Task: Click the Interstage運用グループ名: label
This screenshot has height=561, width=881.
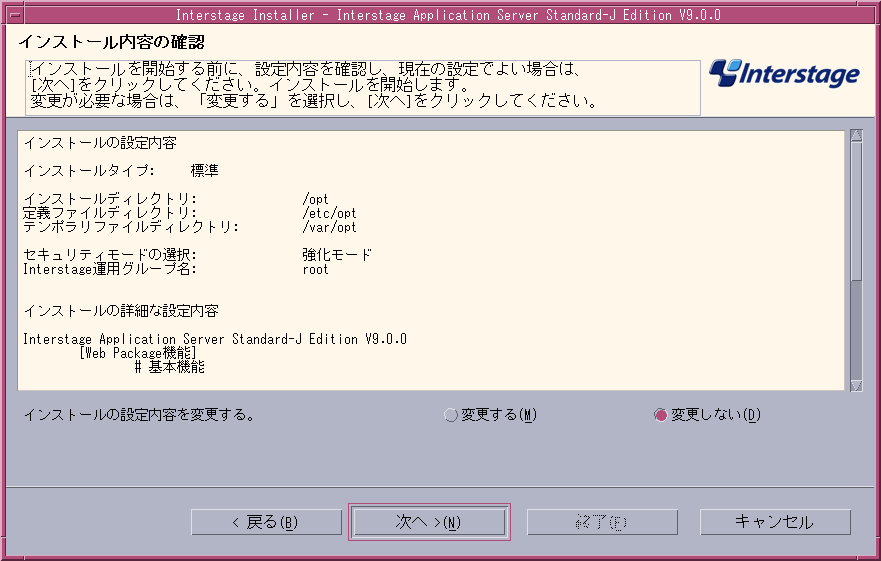Action: 110,269
